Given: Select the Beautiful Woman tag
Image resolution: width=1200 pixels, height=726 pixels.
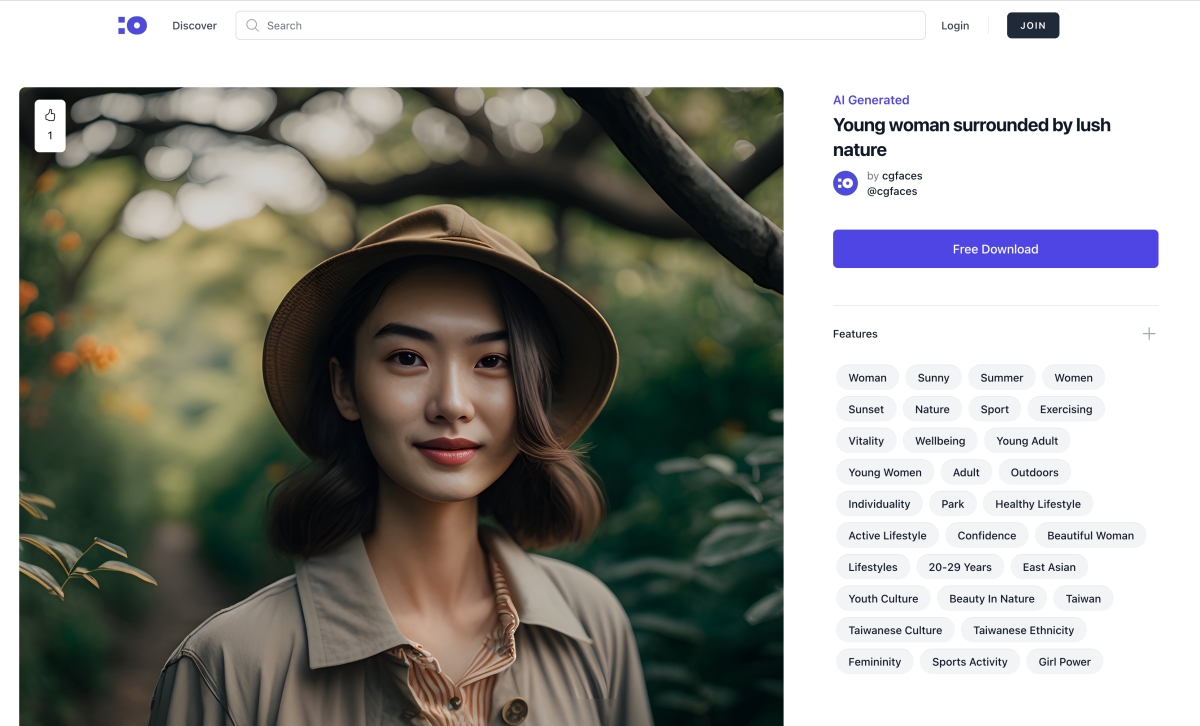Looking at the screenshot, I should click(x=1090, y=535).
